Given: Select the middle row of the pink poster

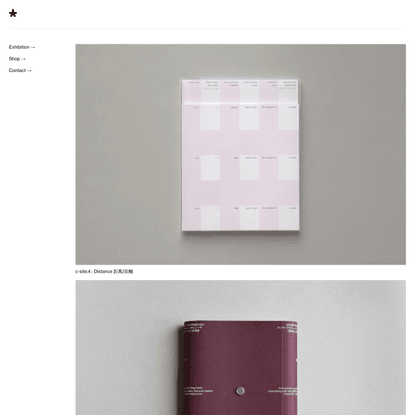Looking at the screenshot, I should click(x=240, y=168).
